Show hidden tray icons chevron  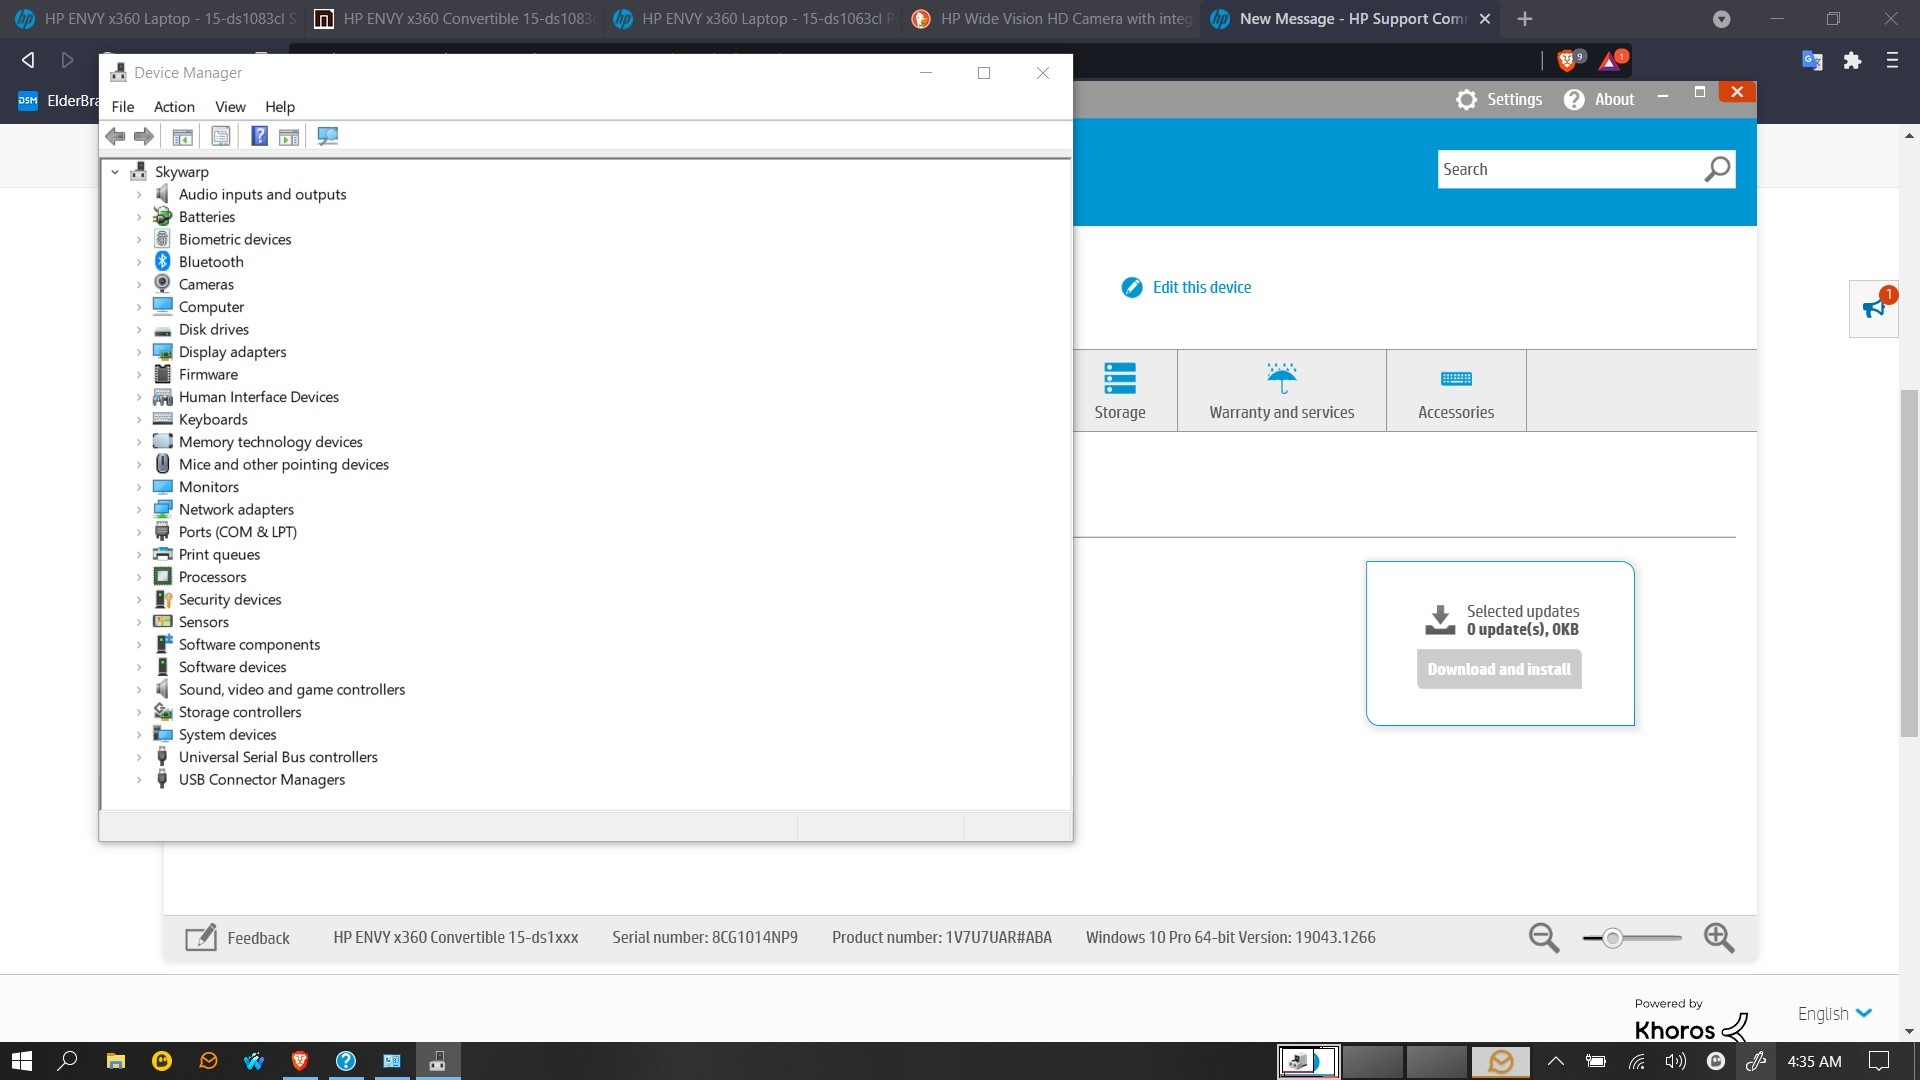point(1555,1061)
